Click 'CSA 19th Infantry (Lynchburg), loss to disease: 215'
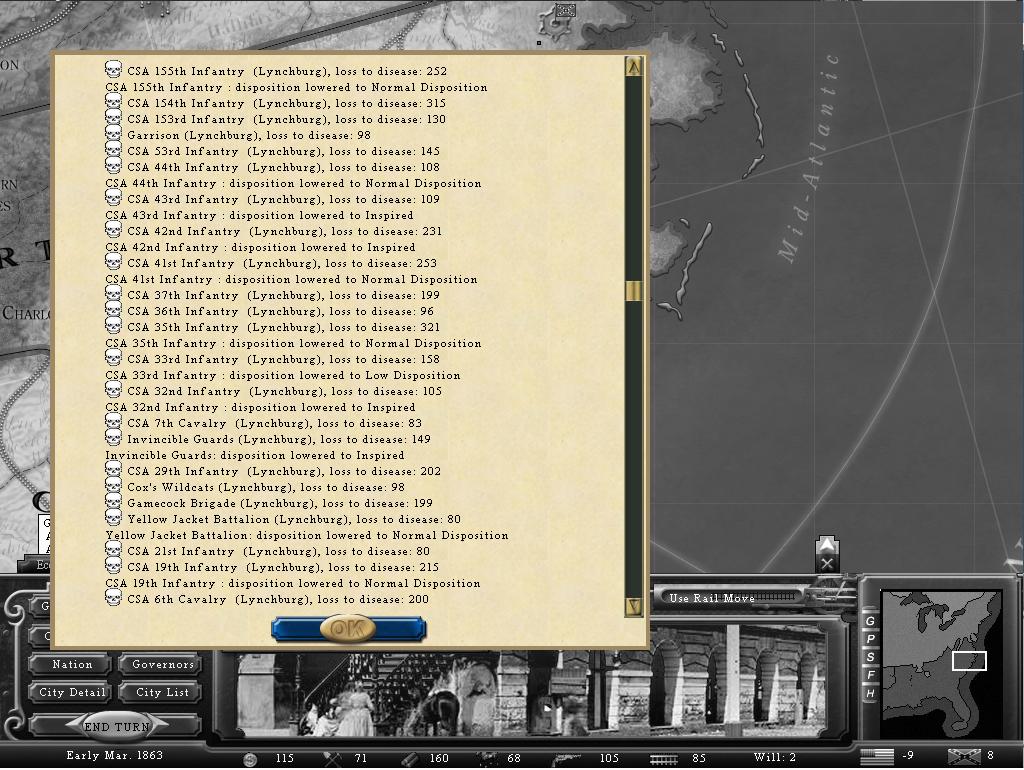The height and width of the screenshot is (770, 1024). click(283, 567)
